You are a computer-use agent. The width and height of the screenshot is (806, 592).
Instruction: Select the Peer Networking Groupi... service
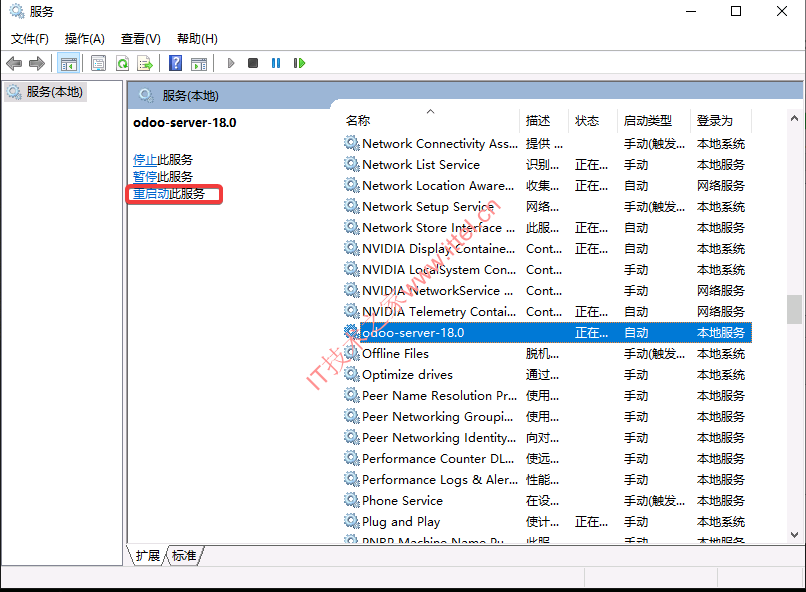click(437, 417)
